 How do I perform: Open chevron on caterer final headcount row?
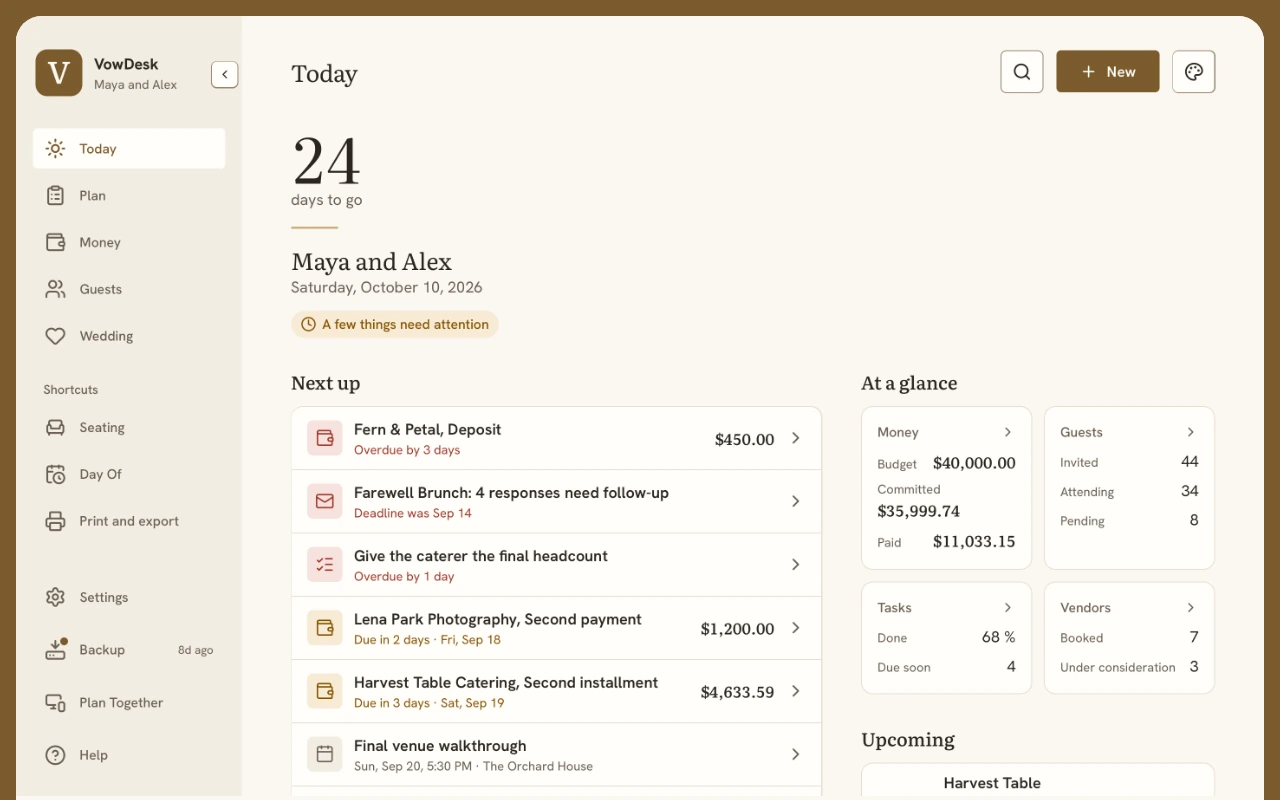point(796,564)
